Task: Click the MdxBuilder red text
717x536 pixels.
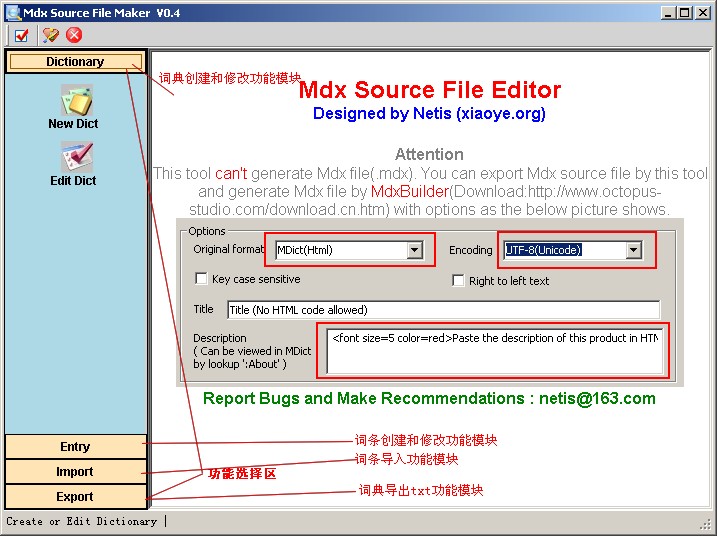Action: tap(410, 192)
